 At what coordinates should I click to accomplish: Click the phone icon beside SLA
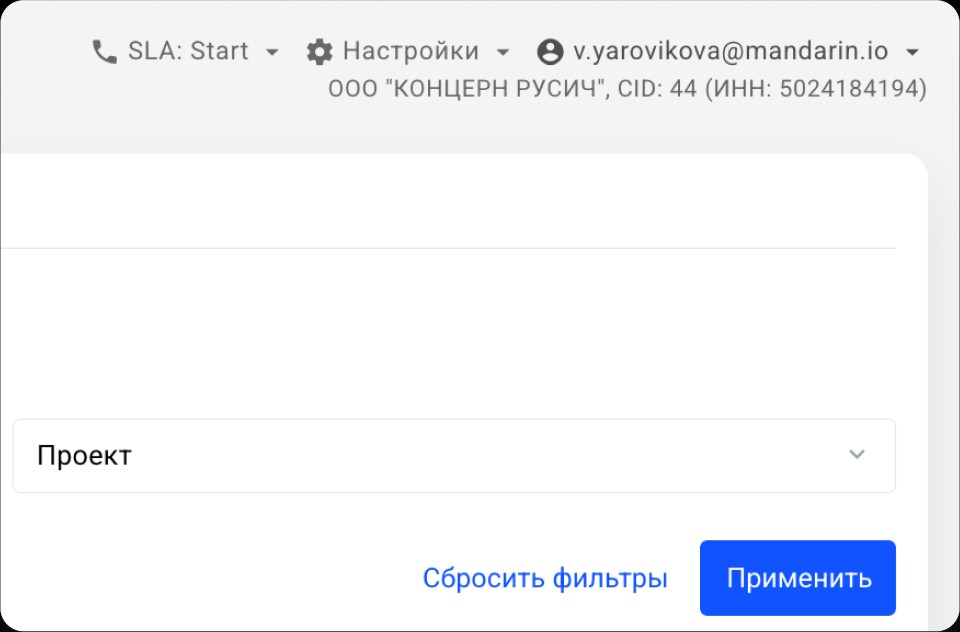point(104,52)
